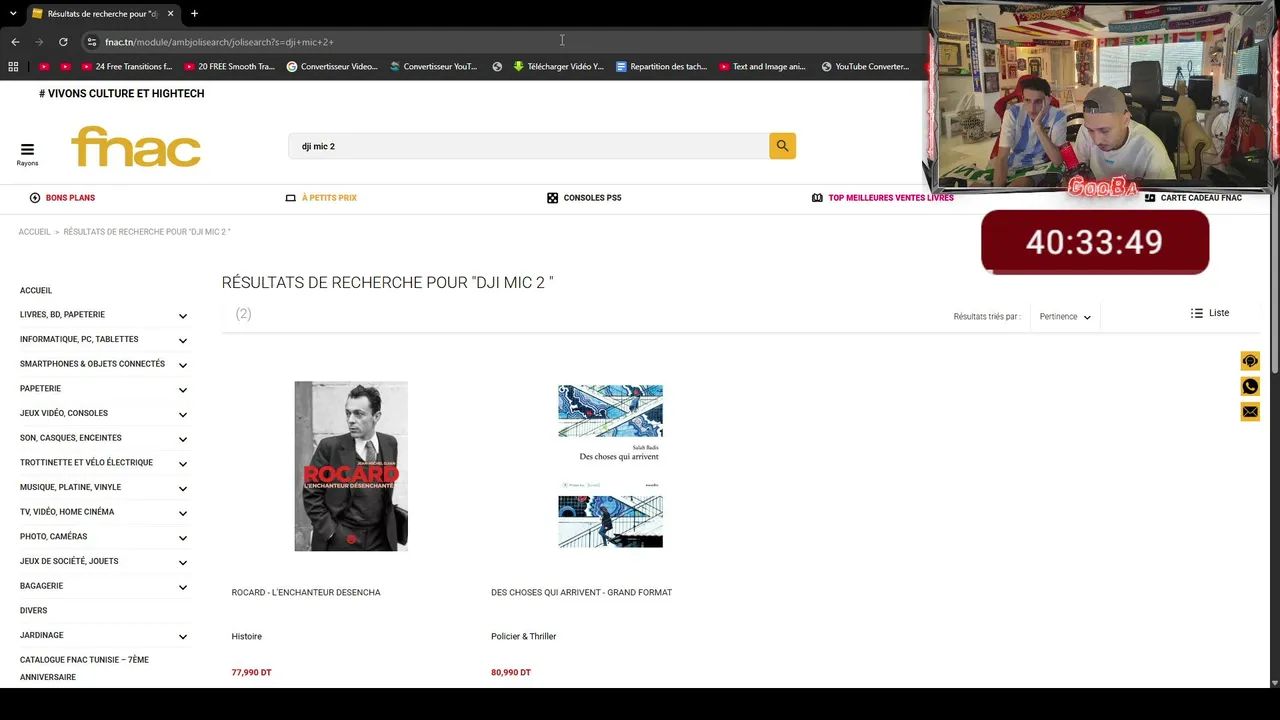The image size is (1280, 720).
Task: Click the page vertical scrollbar down arrow
Action: [x=1274, y=682]
